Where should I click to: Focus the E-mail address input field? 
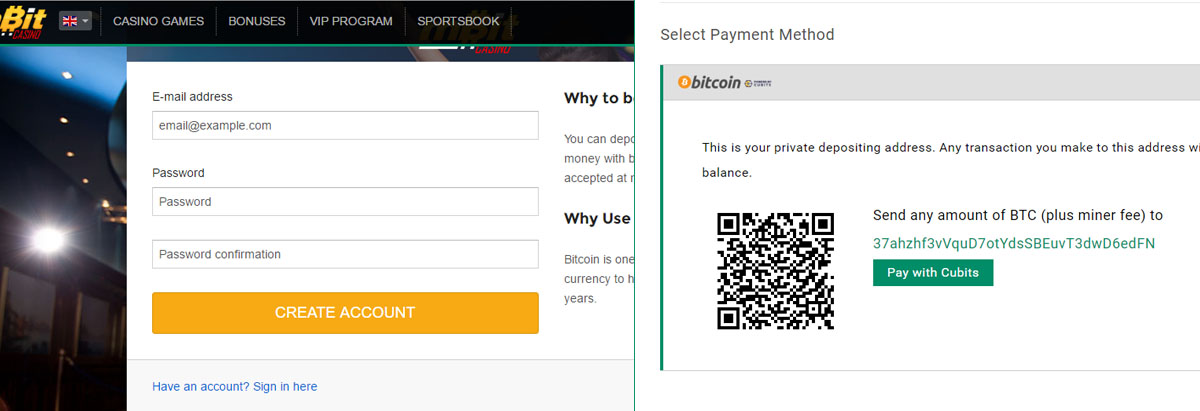(345, 125)
